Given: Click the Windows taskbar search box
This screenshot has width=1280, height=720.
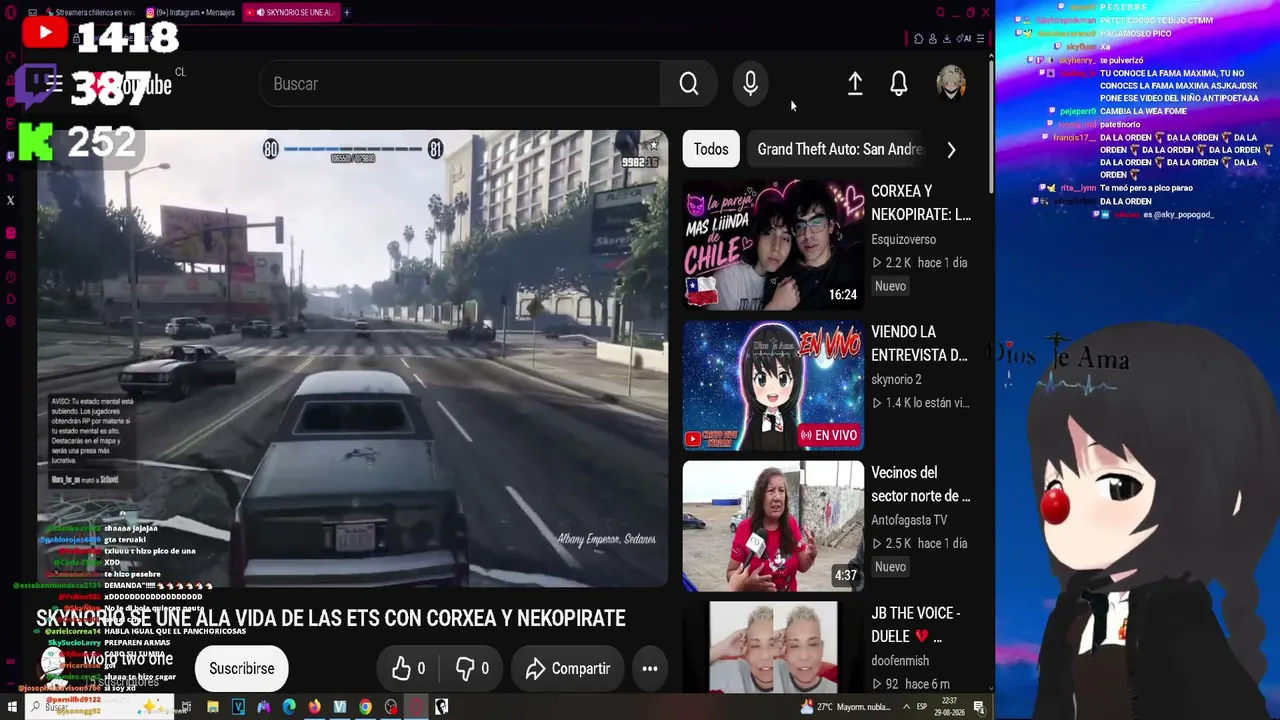Looking at the screenshot, I should (x=100, y=708).
